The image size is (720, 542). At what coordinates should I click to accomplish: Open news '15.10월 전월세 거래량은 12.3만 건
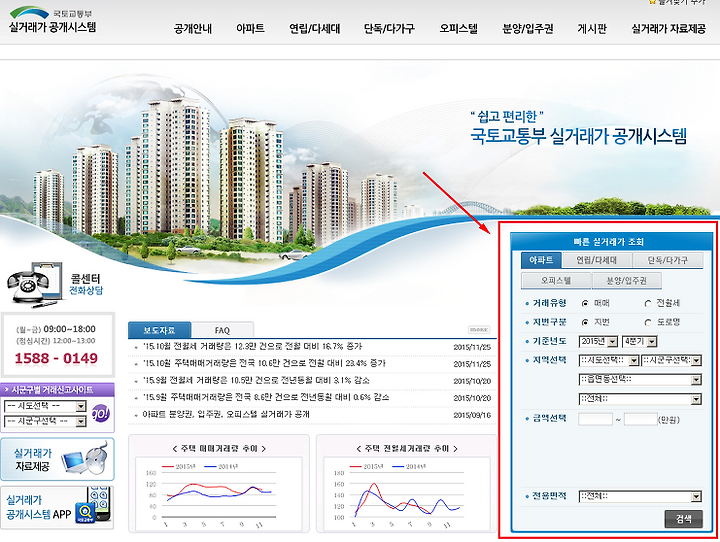pos(252,346)
